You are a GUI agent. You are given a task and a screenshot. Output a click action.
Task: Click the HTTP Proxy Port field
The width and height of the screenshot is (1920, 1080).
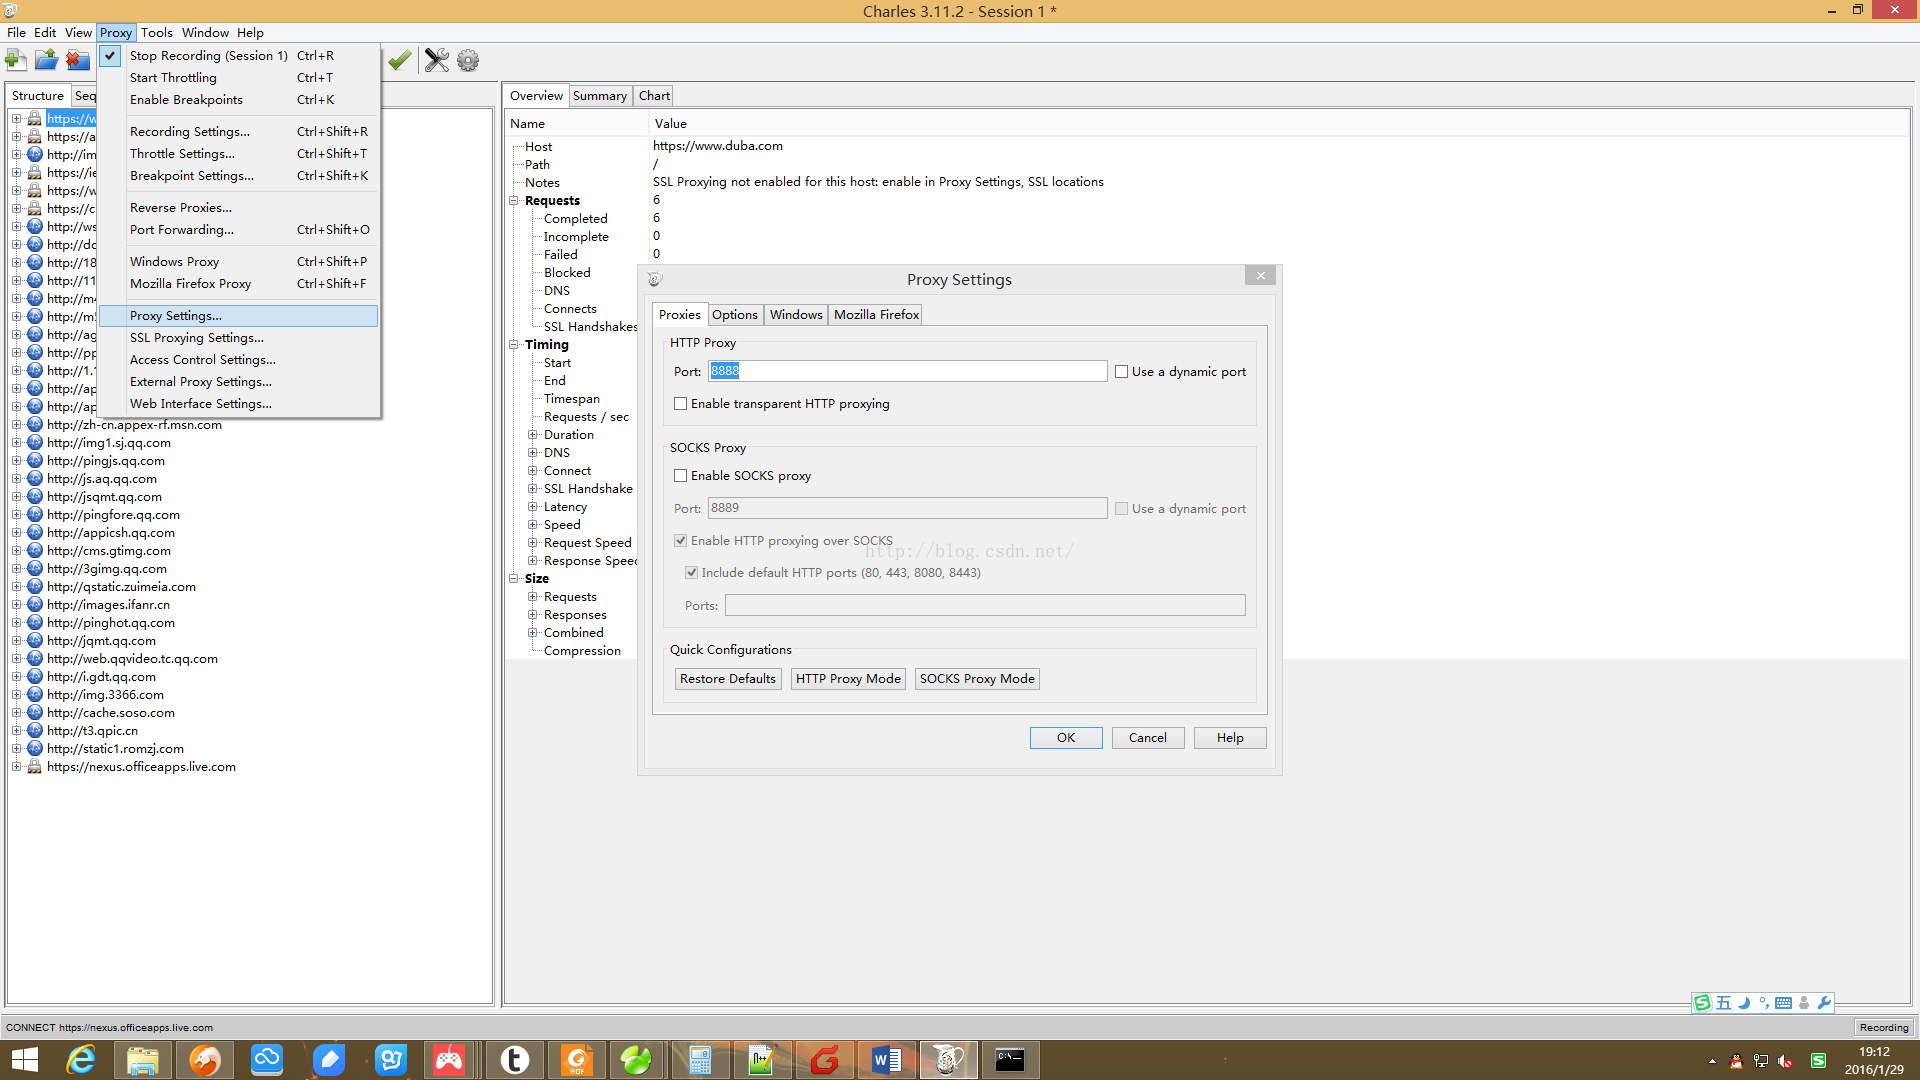[x=907, y=371]
